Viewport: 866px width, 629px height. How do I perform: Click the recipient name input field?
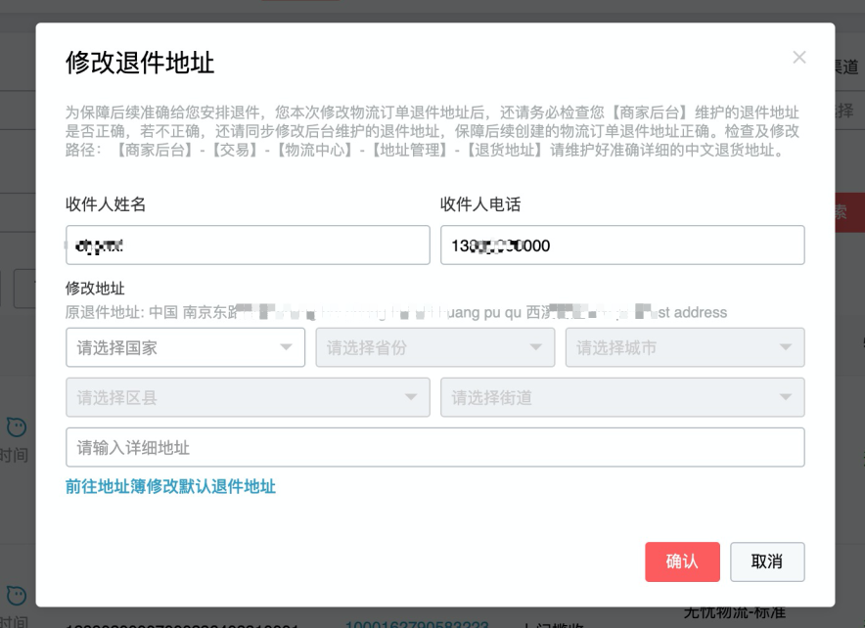[247, 245]
